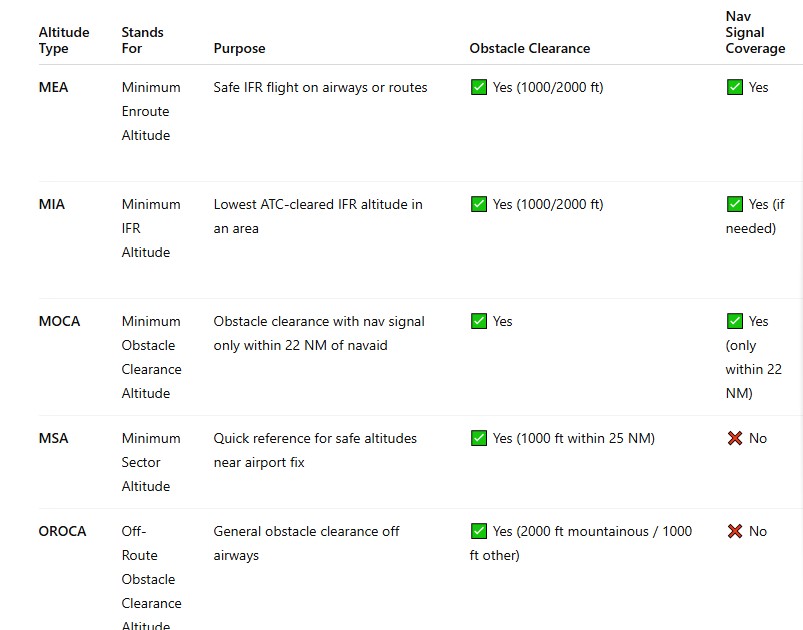Click the 'Obstacle Clearance' column header
The width and height of the screenshot is (803, 630).
pos(530,49)
